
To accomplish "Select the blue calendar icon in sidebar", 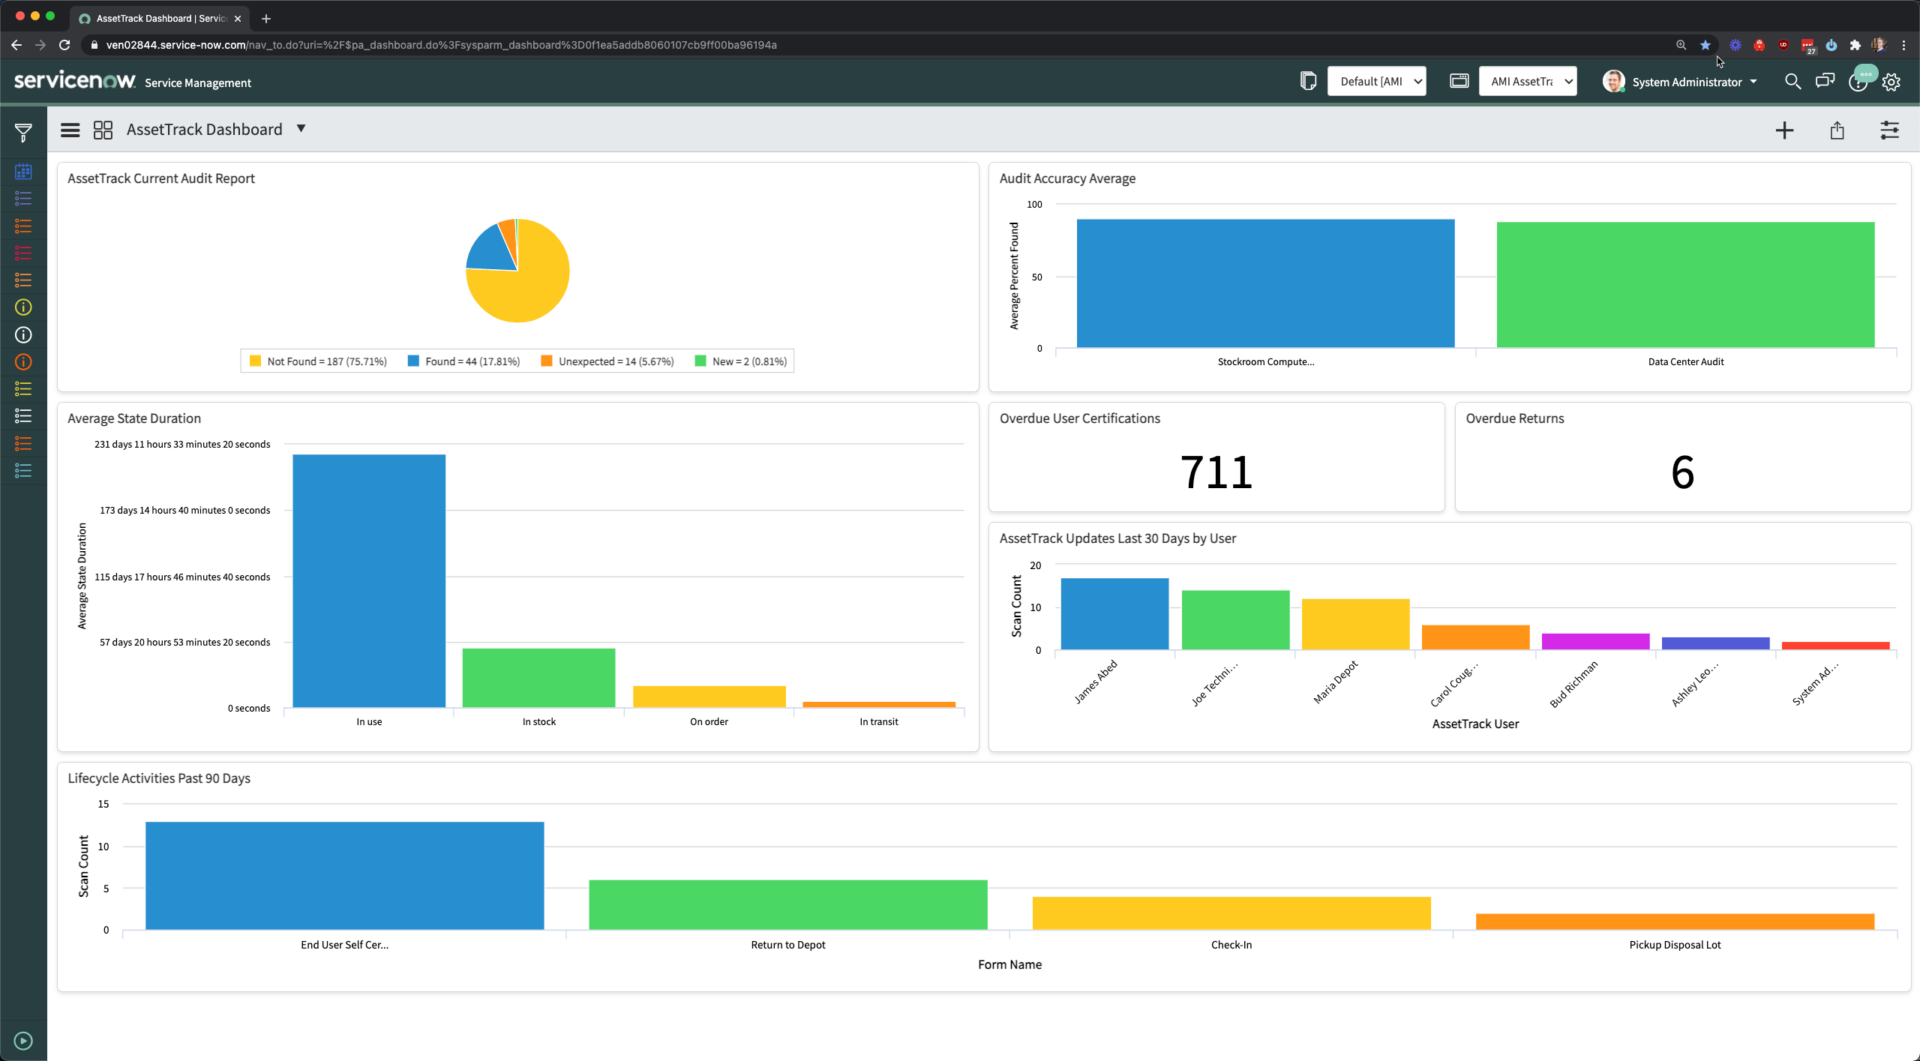I will (23, 171).
